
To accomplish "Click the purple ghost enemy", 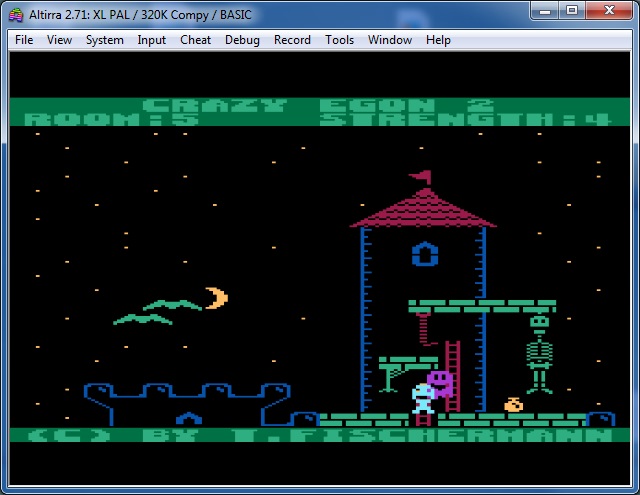I will (440, 383).
